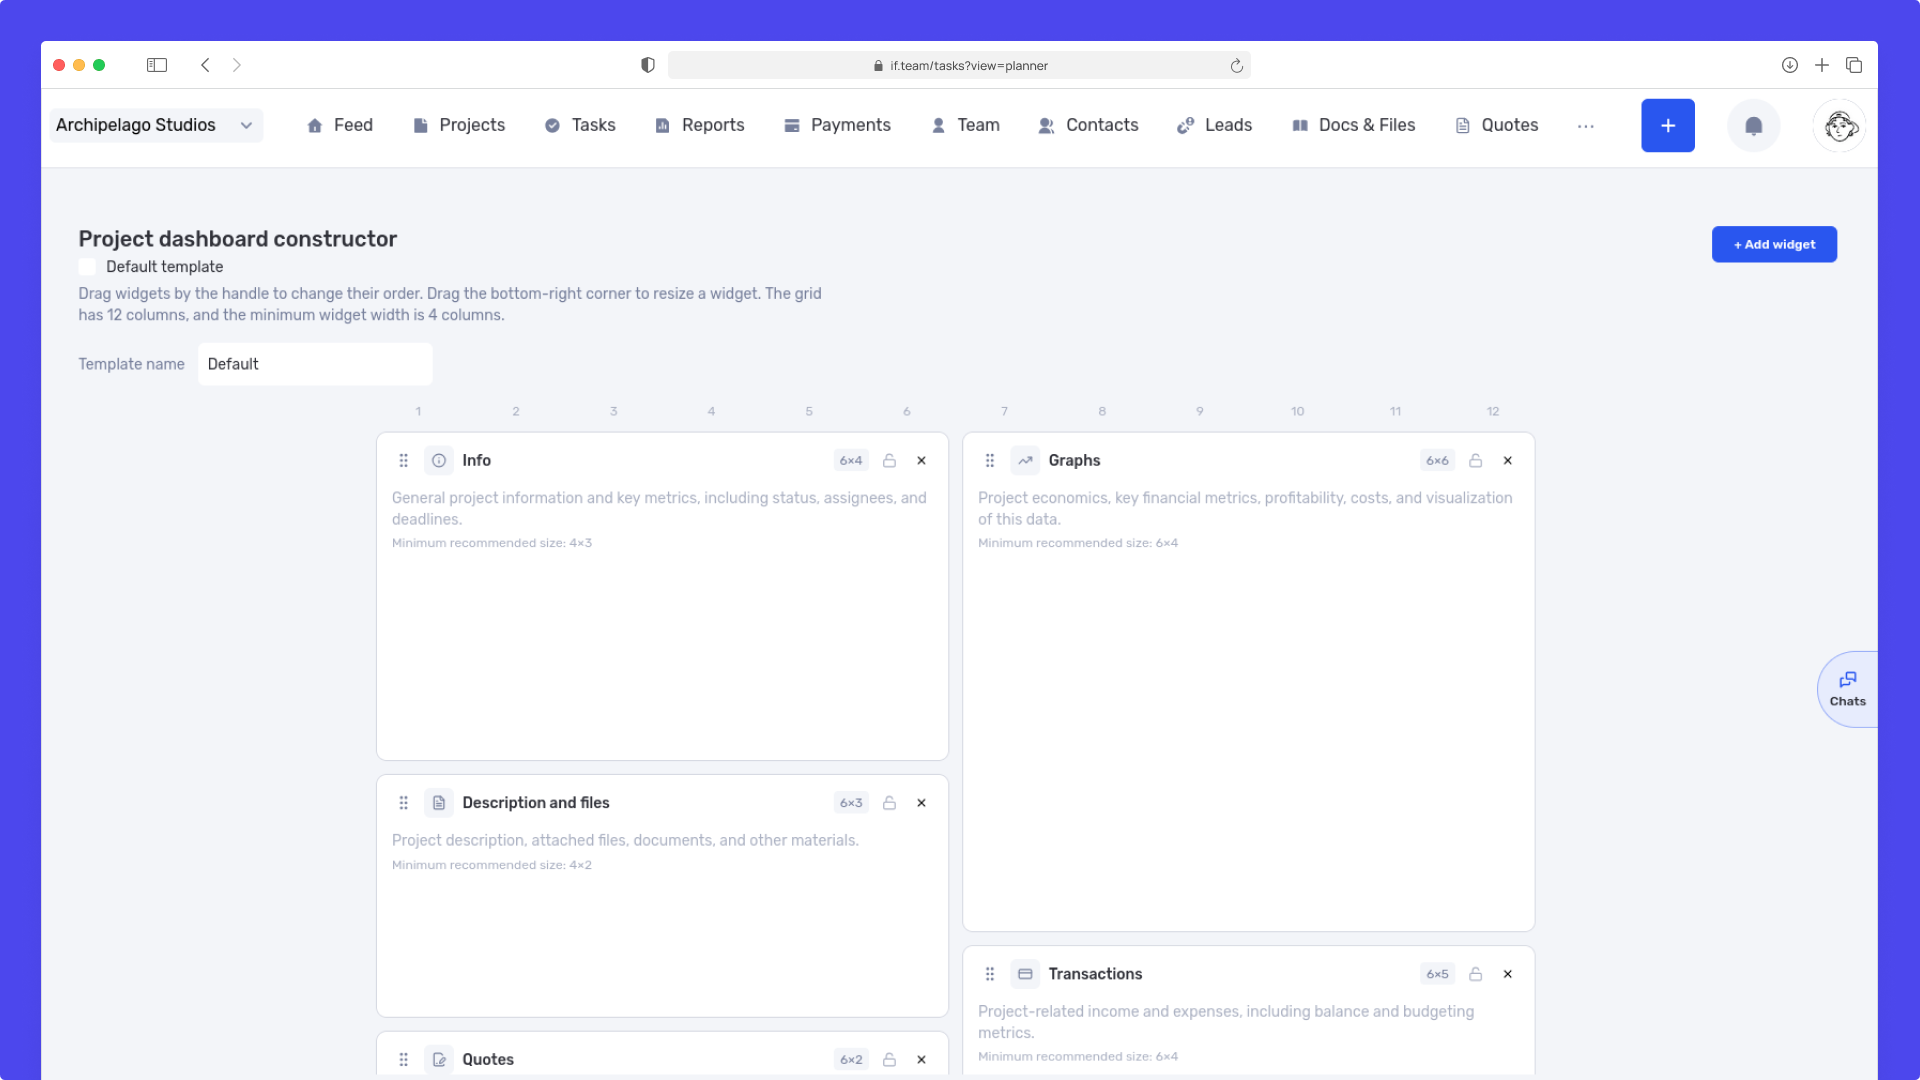This screenshot has width=1920, height=1080.
Task: Open the Info widget 6×4 size selector
Action: (x=851, y=461)
